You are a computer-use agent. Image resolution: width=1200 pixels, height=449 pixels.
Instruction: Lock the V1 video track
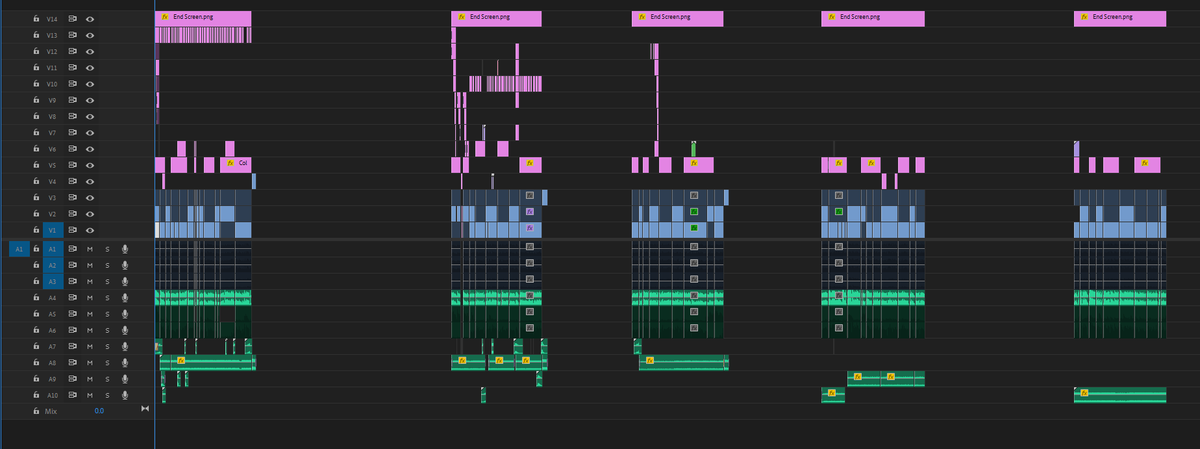point(36,230)
